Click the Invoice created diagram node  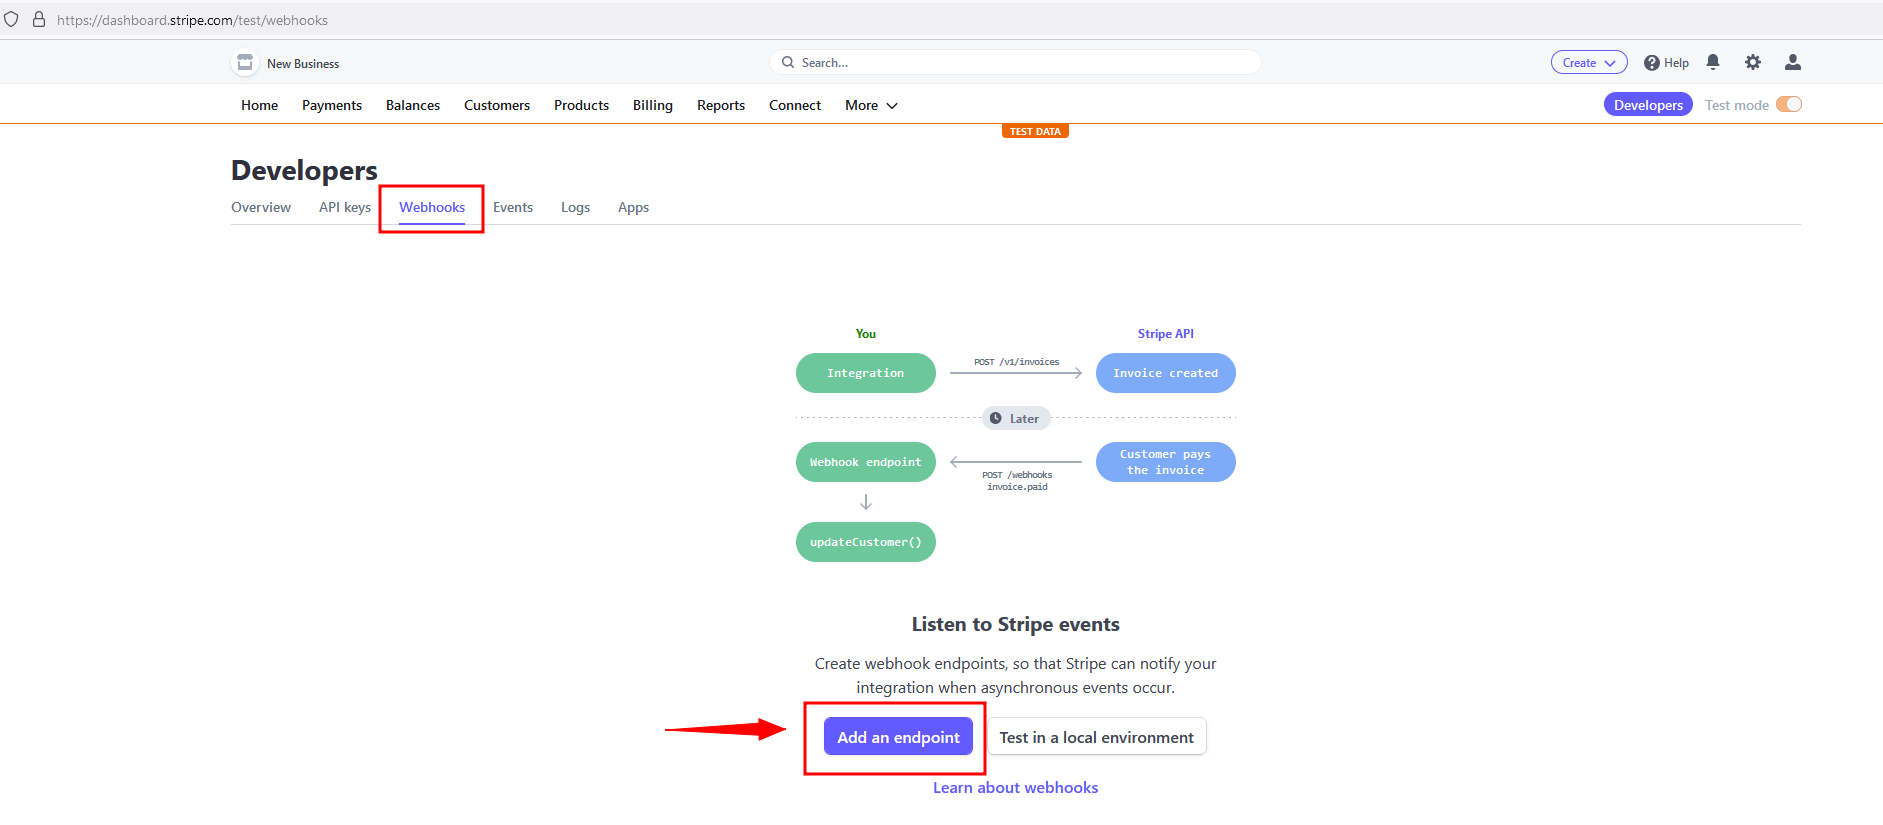tap(1166, 373)
